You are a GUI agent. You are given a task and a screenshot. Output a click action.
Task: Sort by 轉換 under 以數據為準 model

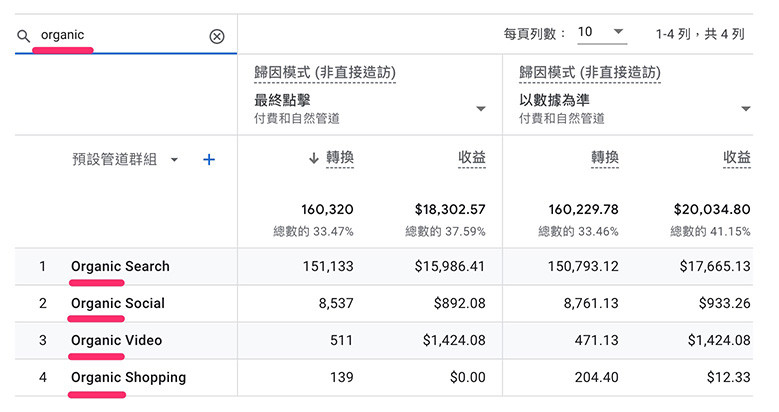pyautogui.click(x=605, y=157)
